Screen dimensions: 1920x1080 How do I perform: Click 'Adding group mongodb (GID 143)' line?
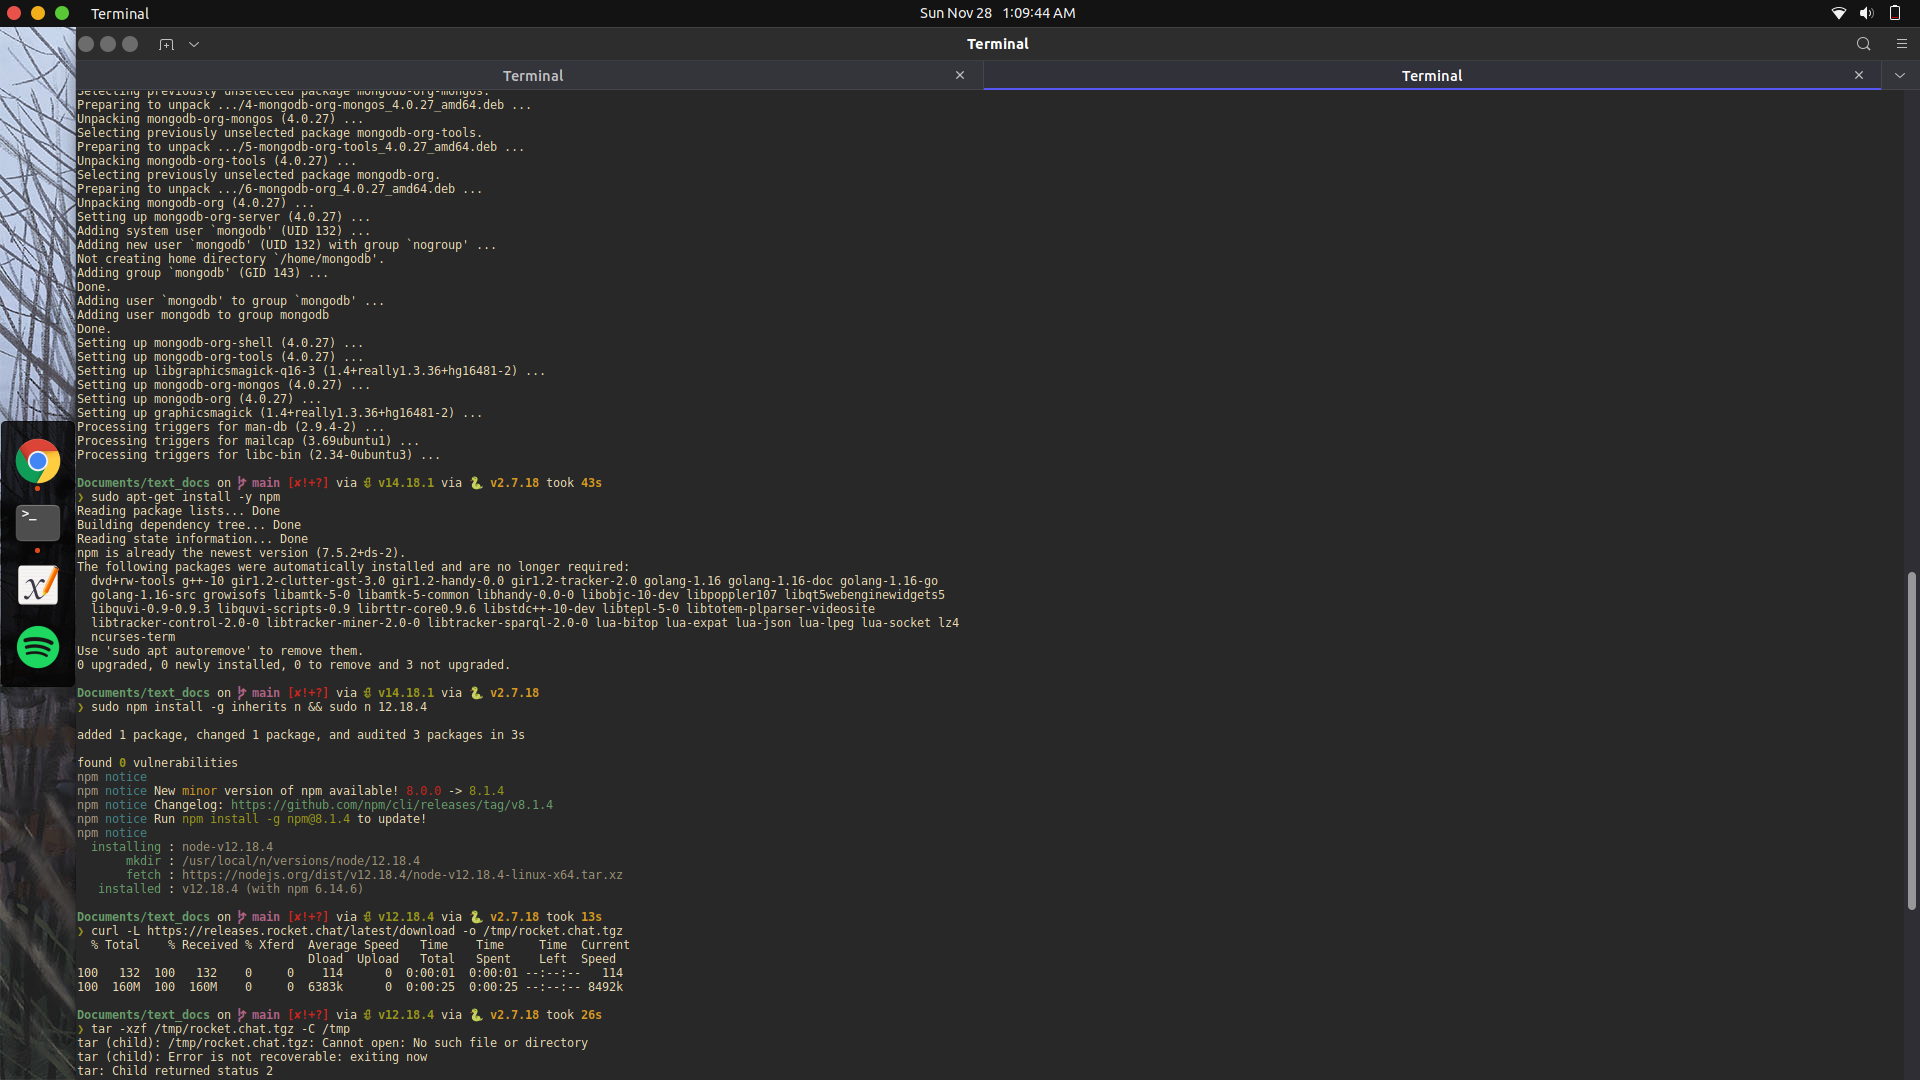pos(202,273)
